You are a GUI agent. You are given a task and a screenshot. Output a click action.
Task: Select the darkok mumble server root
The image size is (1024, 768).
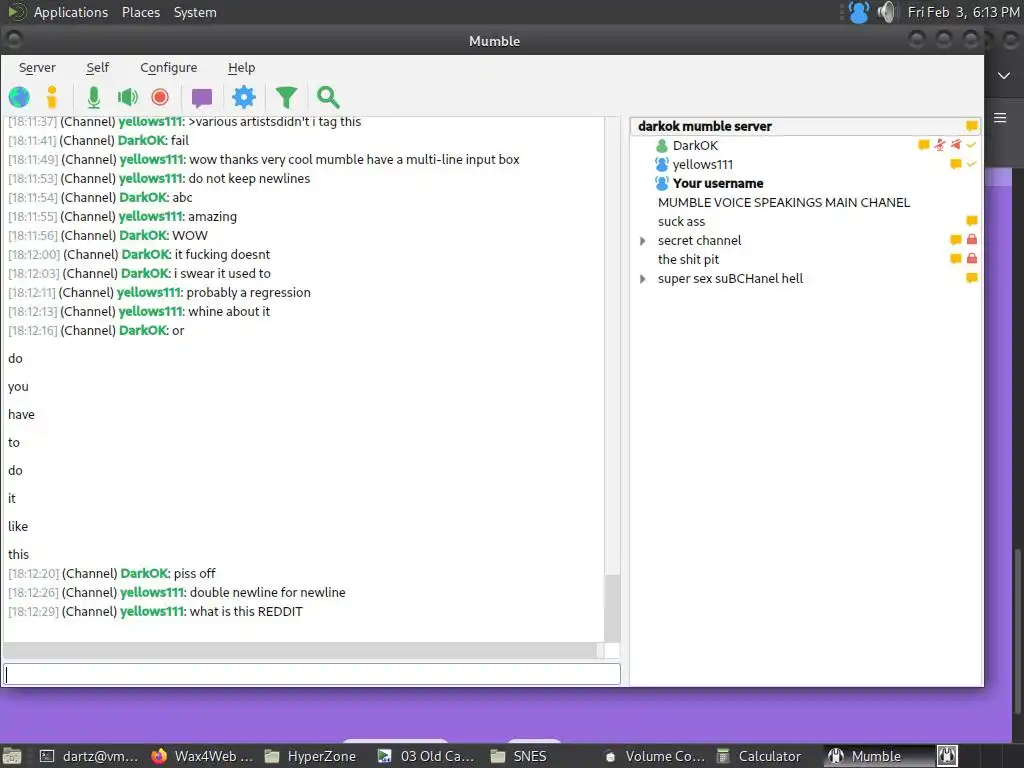coord(705,126)
